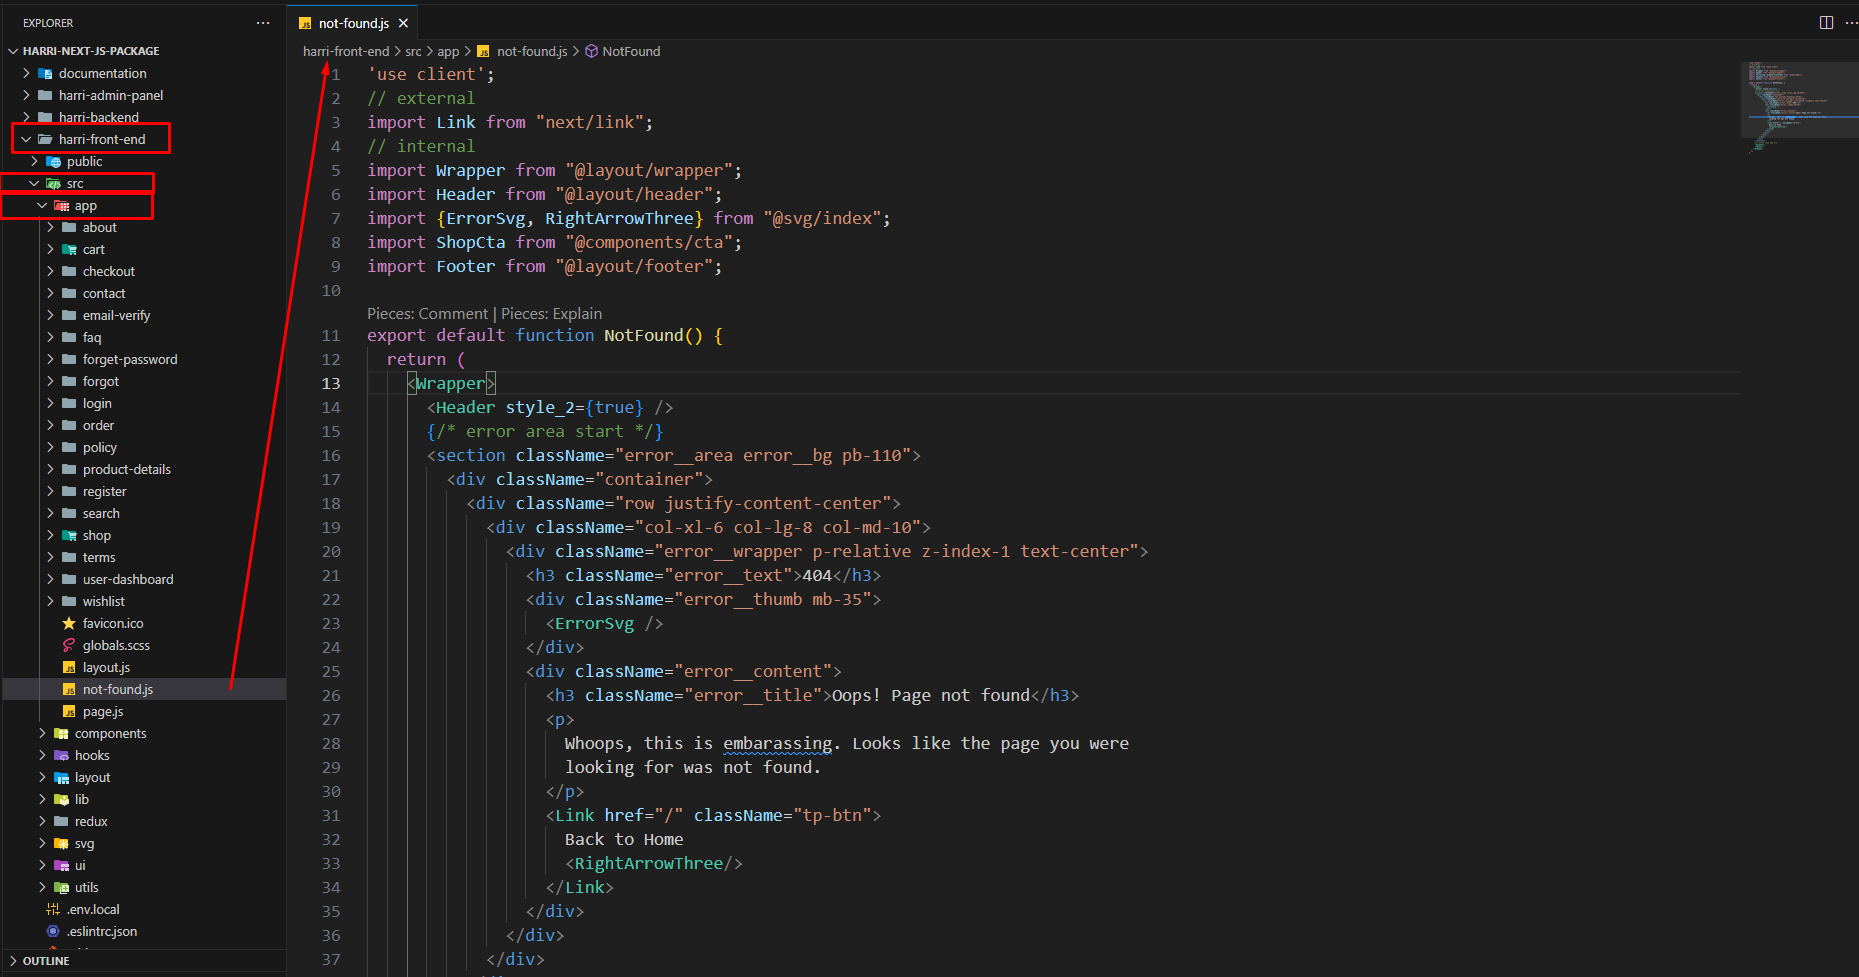This screenshot has height=977, width=1859.
Task: Click the .env.local file icon
Action: pyautogui.click(x=53, y=909)
